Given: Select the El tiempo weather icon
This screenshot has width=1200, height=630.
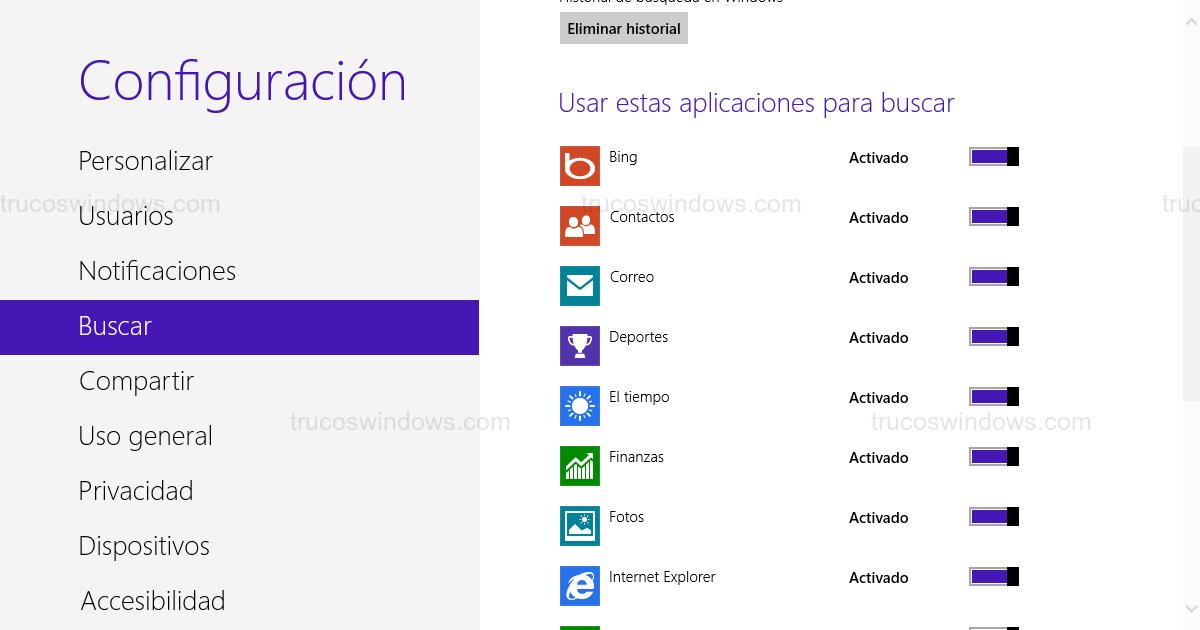Looking at the screenshot, I should click(580, 406).
